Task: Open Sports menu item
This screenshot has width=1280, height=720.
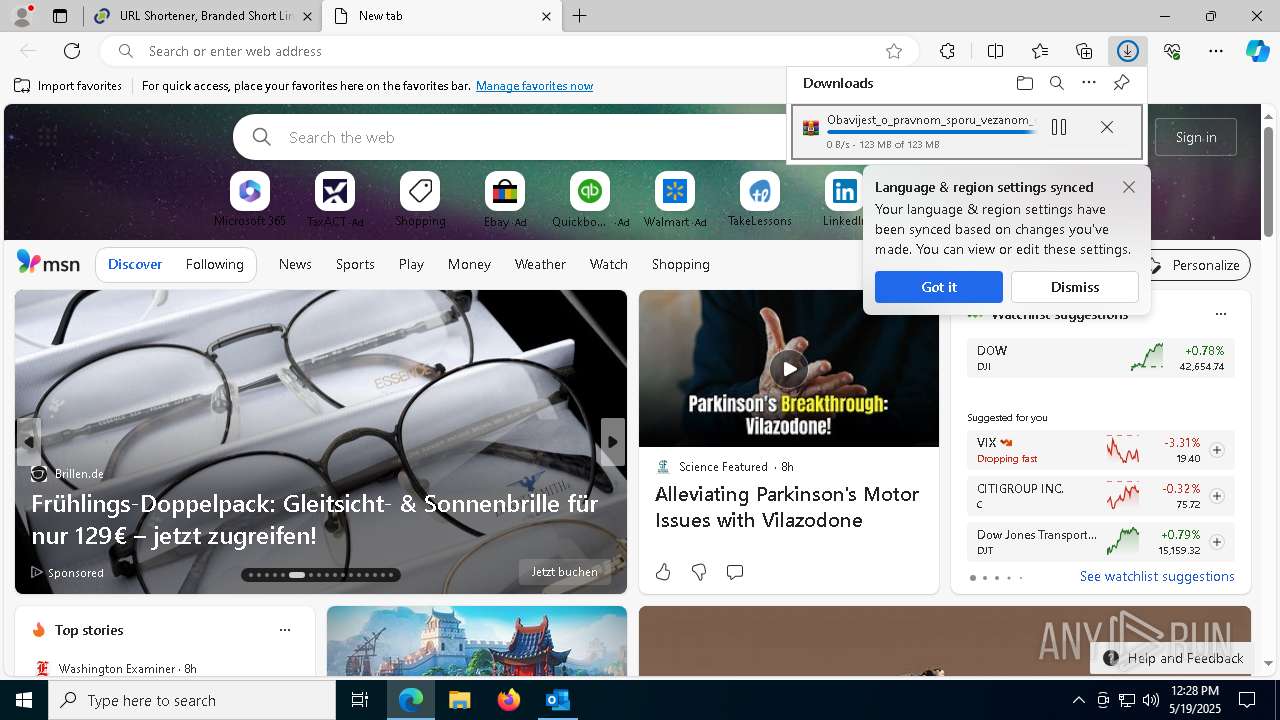Action: coord(355,264)
